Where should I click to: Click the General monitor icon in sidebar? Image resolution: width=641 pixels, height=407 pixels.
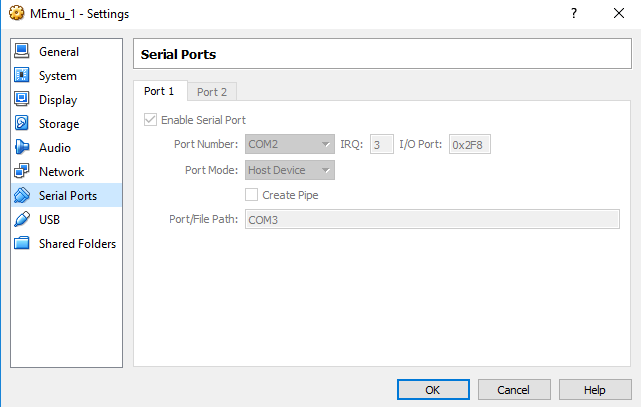[x=22, y=52]
